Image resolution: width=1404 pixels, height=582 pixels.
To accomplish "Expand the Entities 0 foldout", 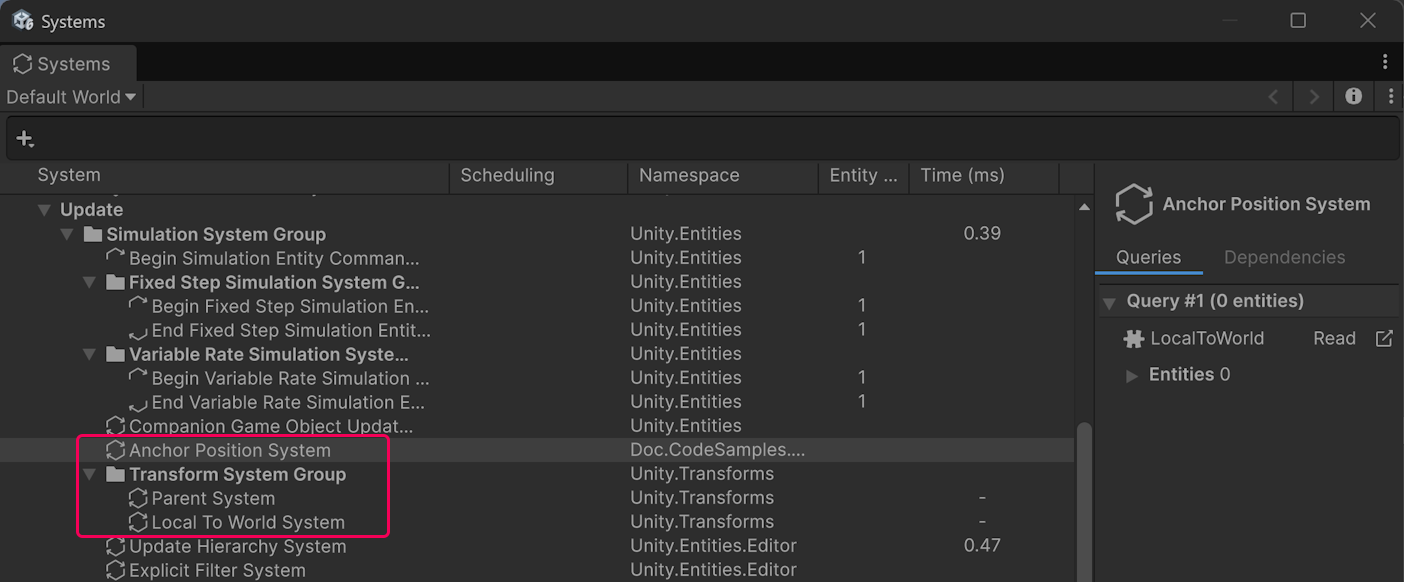I will [x=1132, y=376].
